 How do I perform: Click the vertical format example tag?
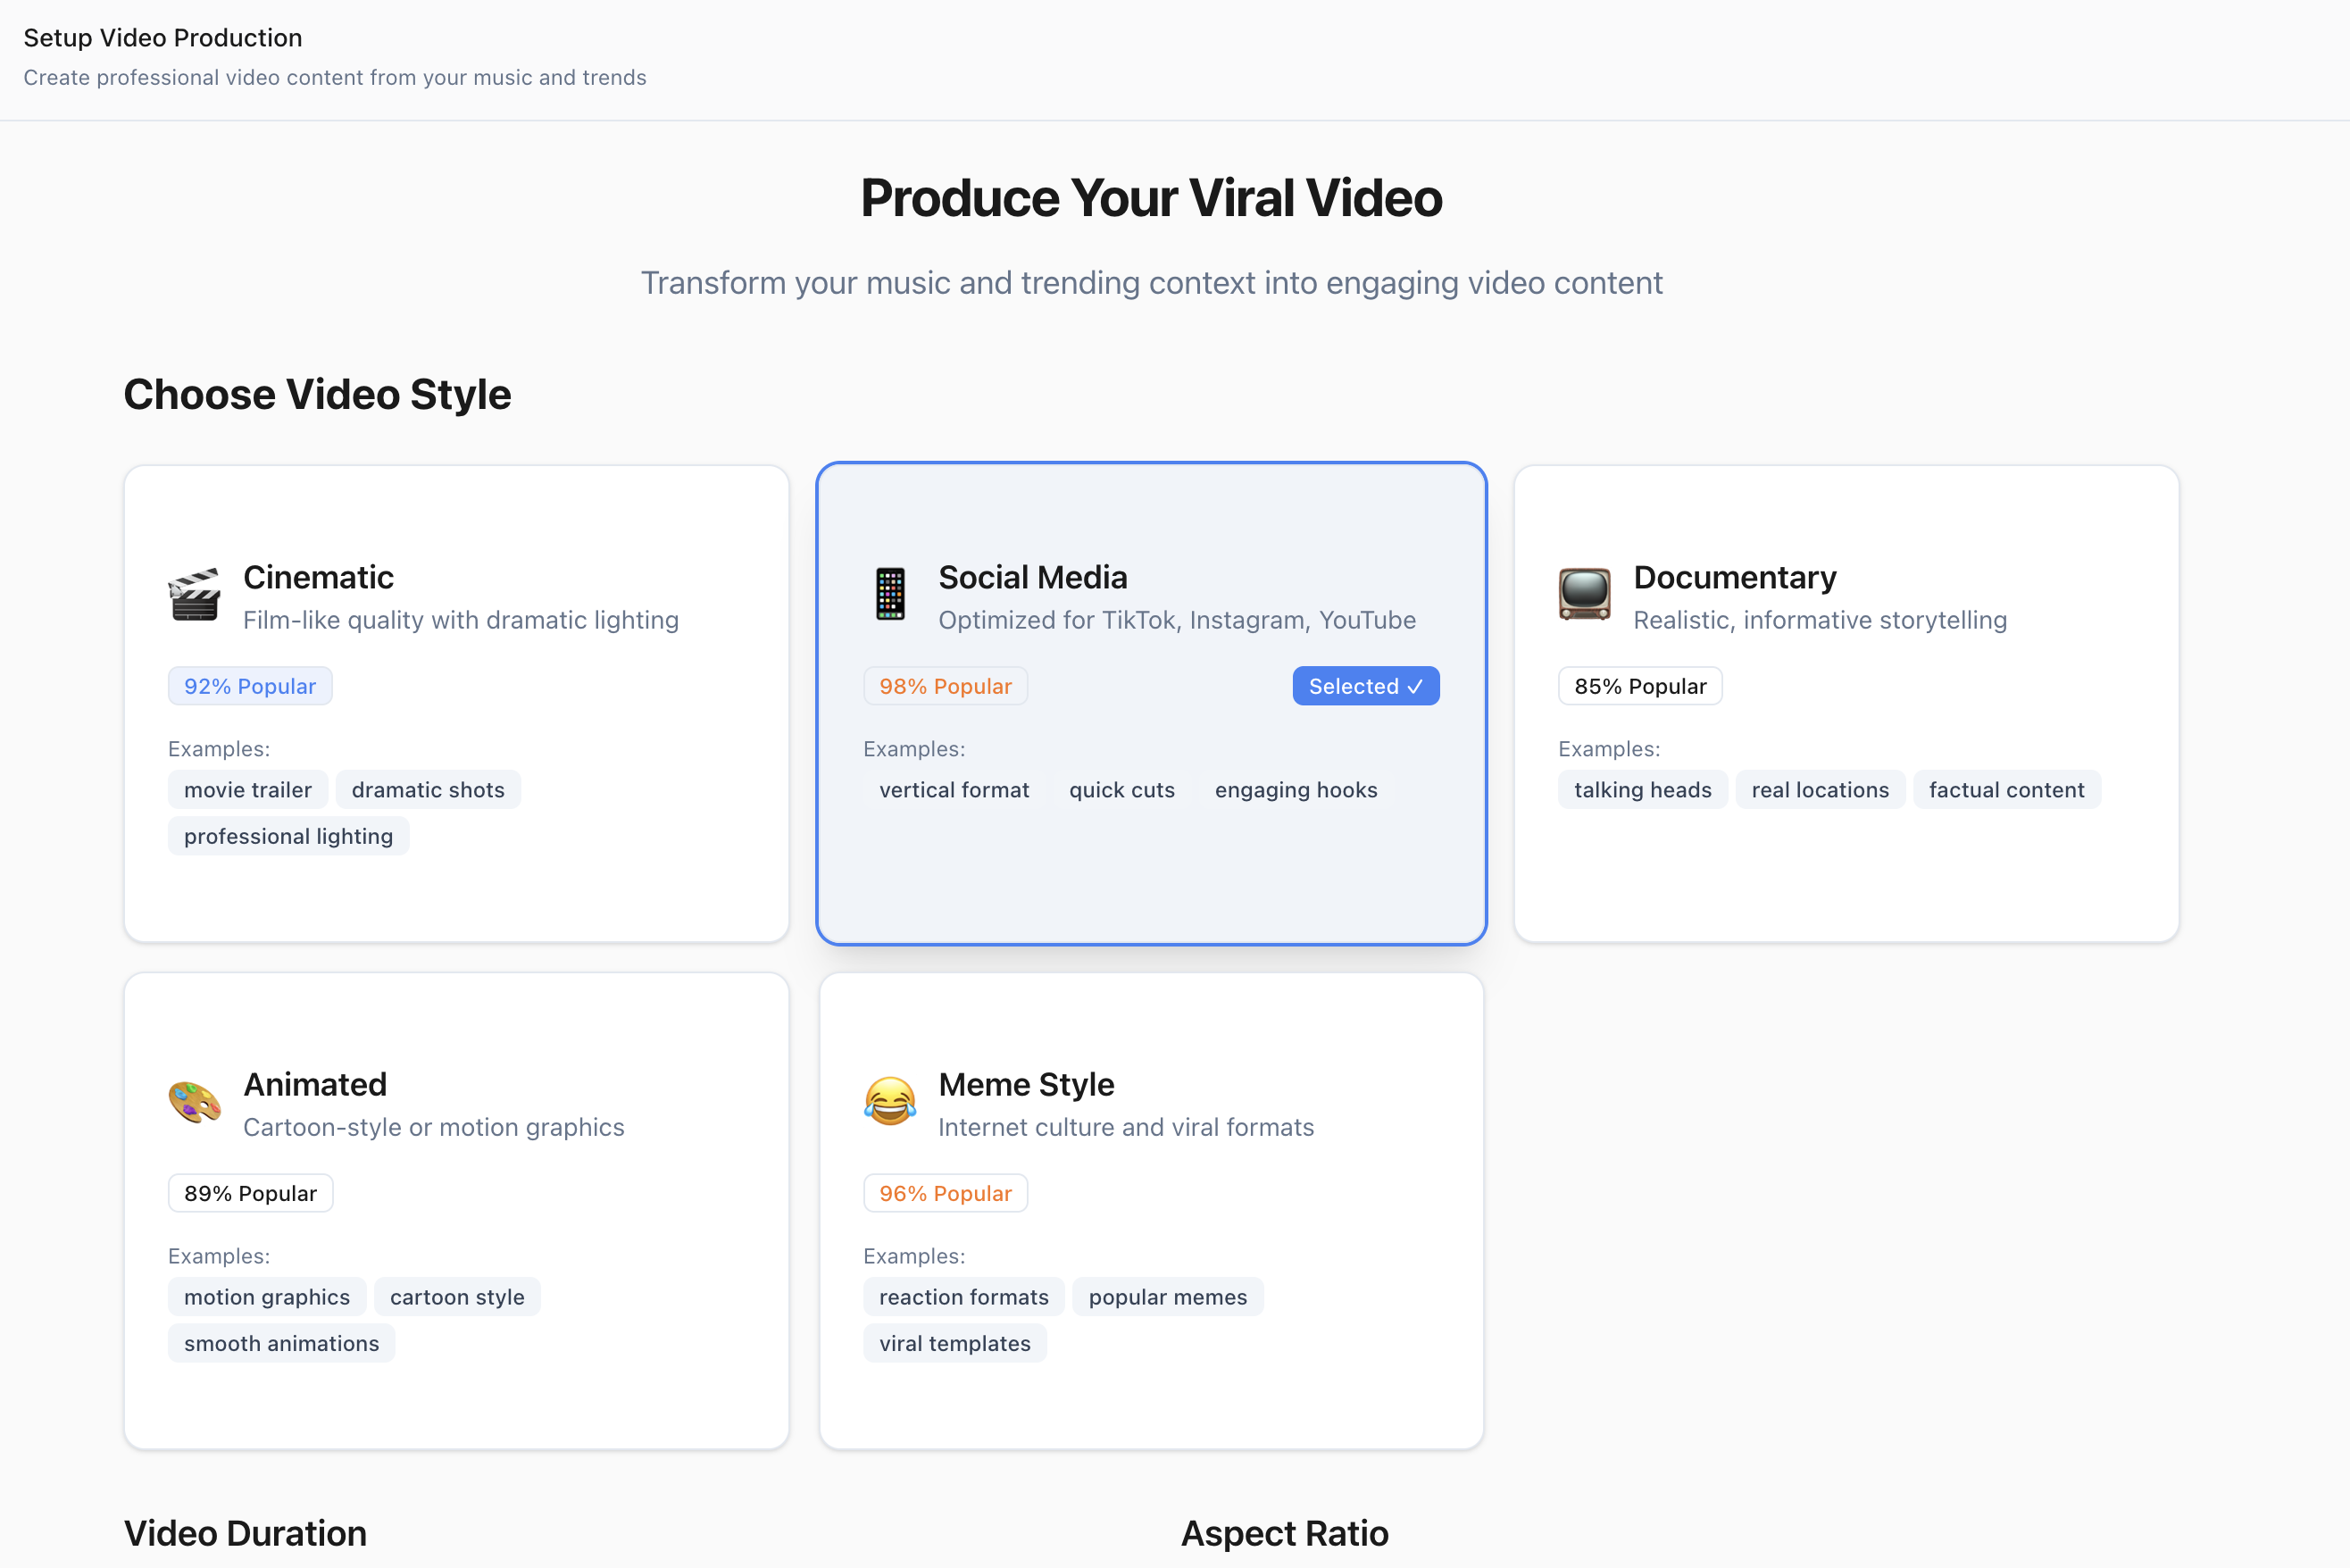(x=954, y=790)
